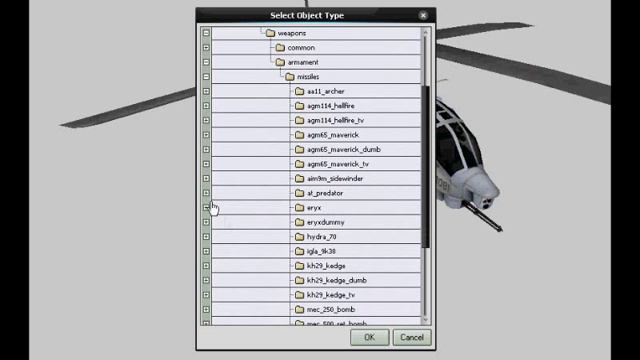Expand the common tree node

[x=206, y=48]
